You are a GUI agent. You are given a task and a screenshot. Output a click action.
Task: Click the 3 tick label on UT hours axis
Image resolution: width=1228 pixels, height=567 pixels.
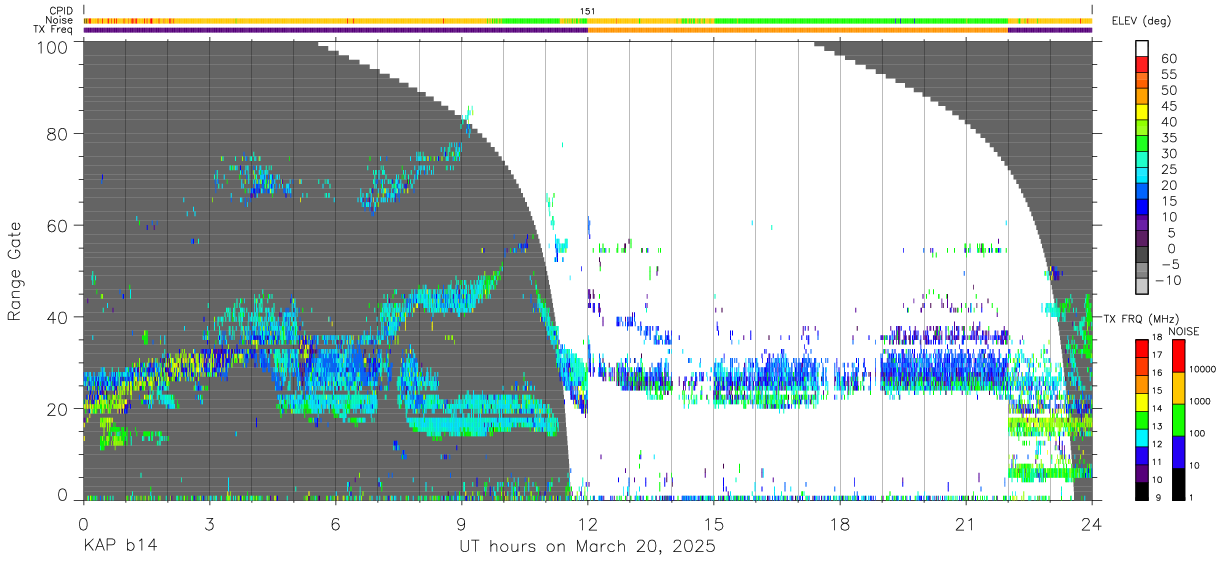209,523
